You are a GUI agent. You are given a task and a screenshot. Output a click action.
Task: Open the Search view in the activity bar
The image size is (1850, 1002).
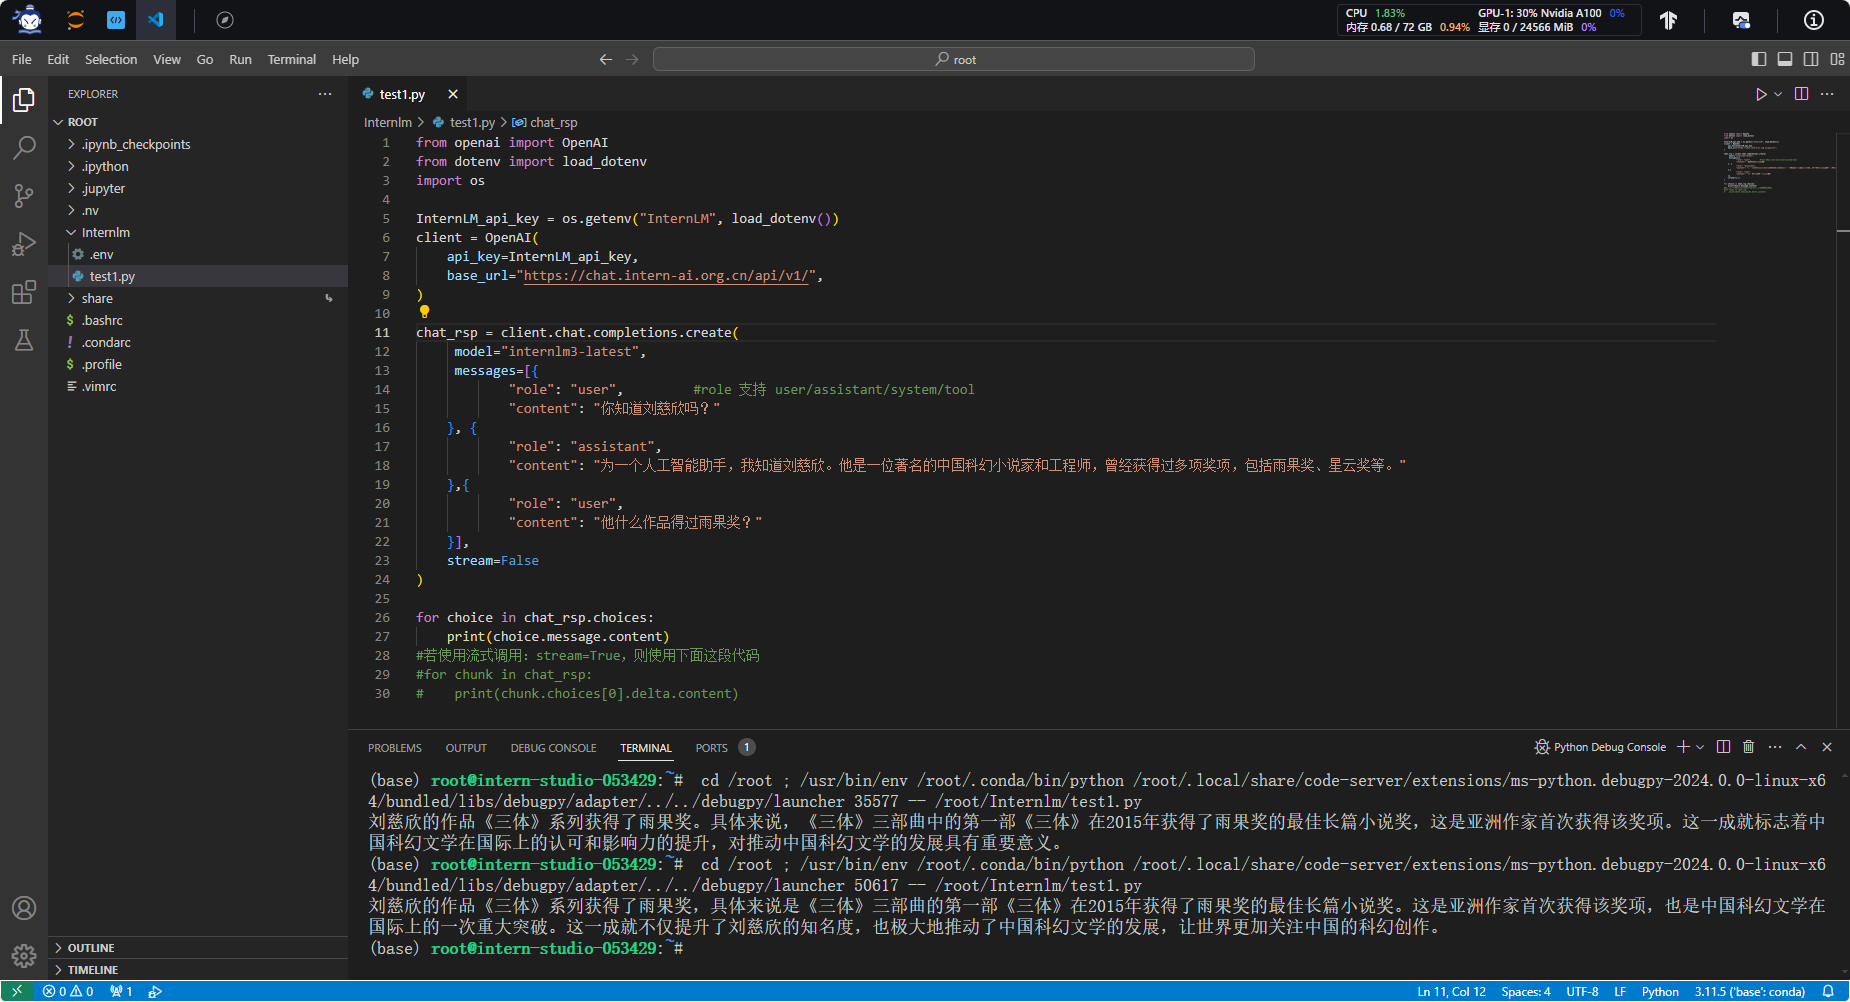coord(24,148)
